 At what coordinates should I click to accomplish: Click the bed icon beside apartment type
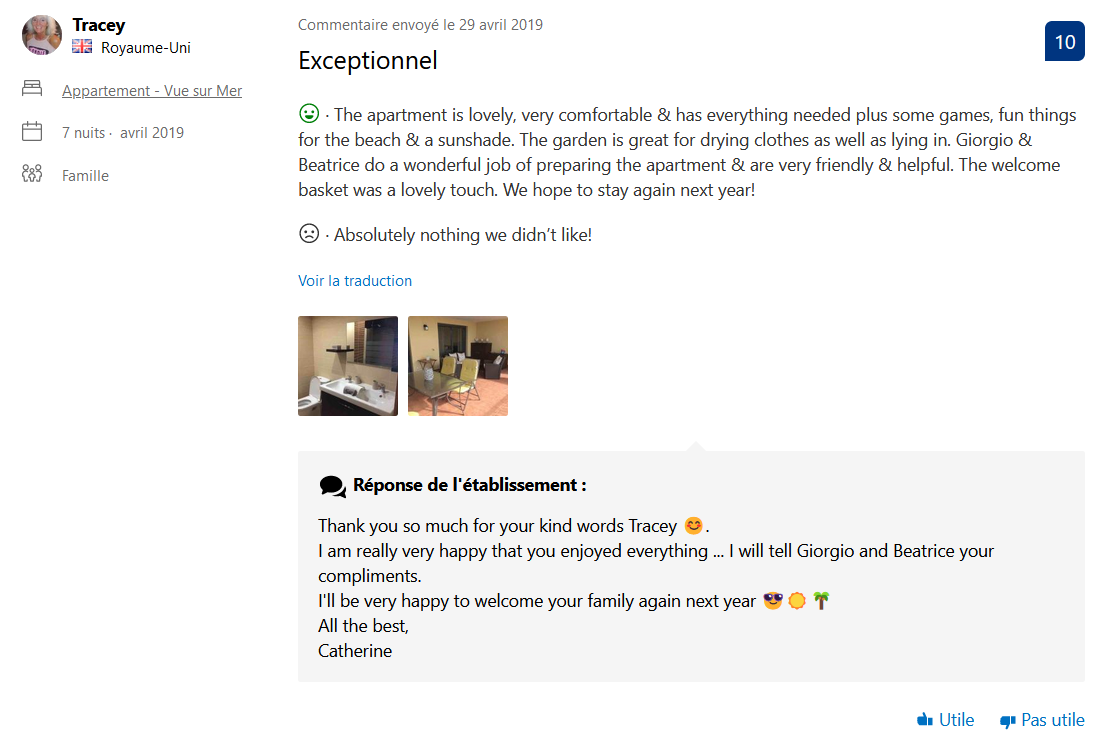tap(32, 89)
